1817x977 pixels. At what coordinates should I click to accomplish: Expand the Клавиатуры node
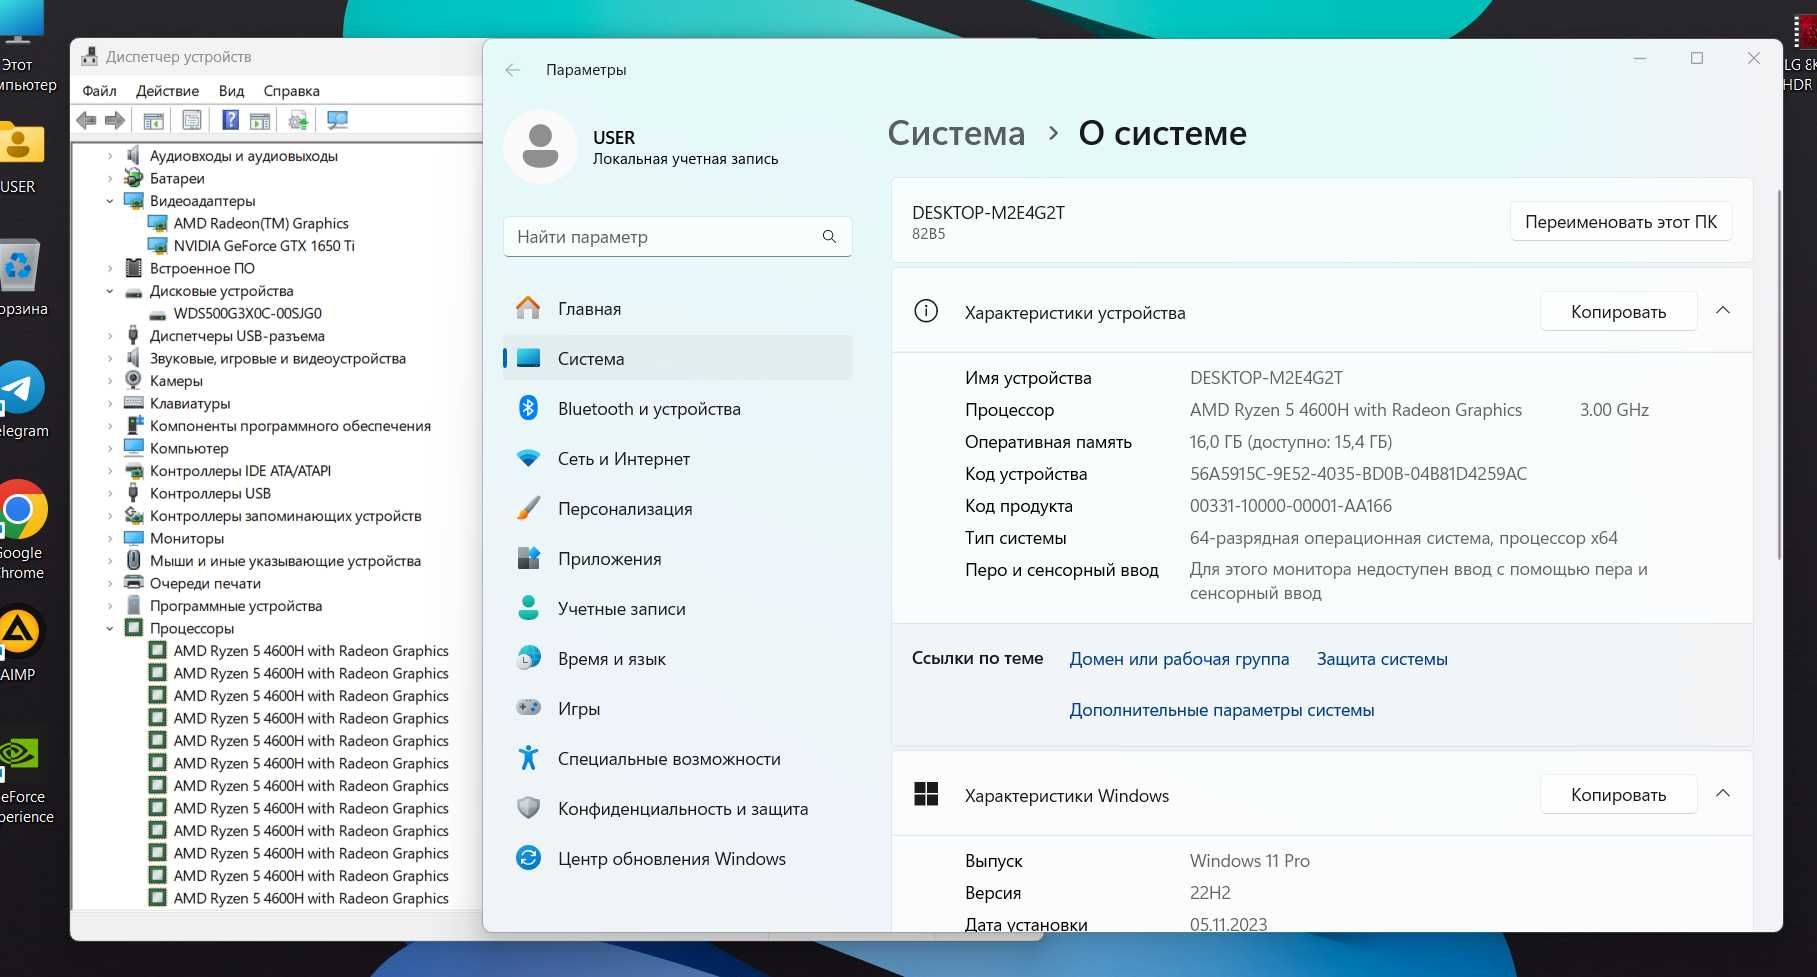pyautogui.click(x=110, y=403)
